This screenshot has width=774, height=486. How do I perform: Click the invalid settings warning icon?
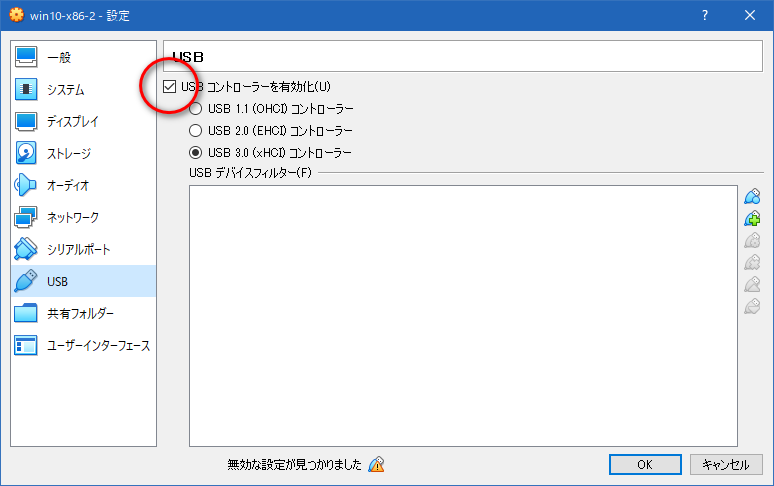(376, 464)
